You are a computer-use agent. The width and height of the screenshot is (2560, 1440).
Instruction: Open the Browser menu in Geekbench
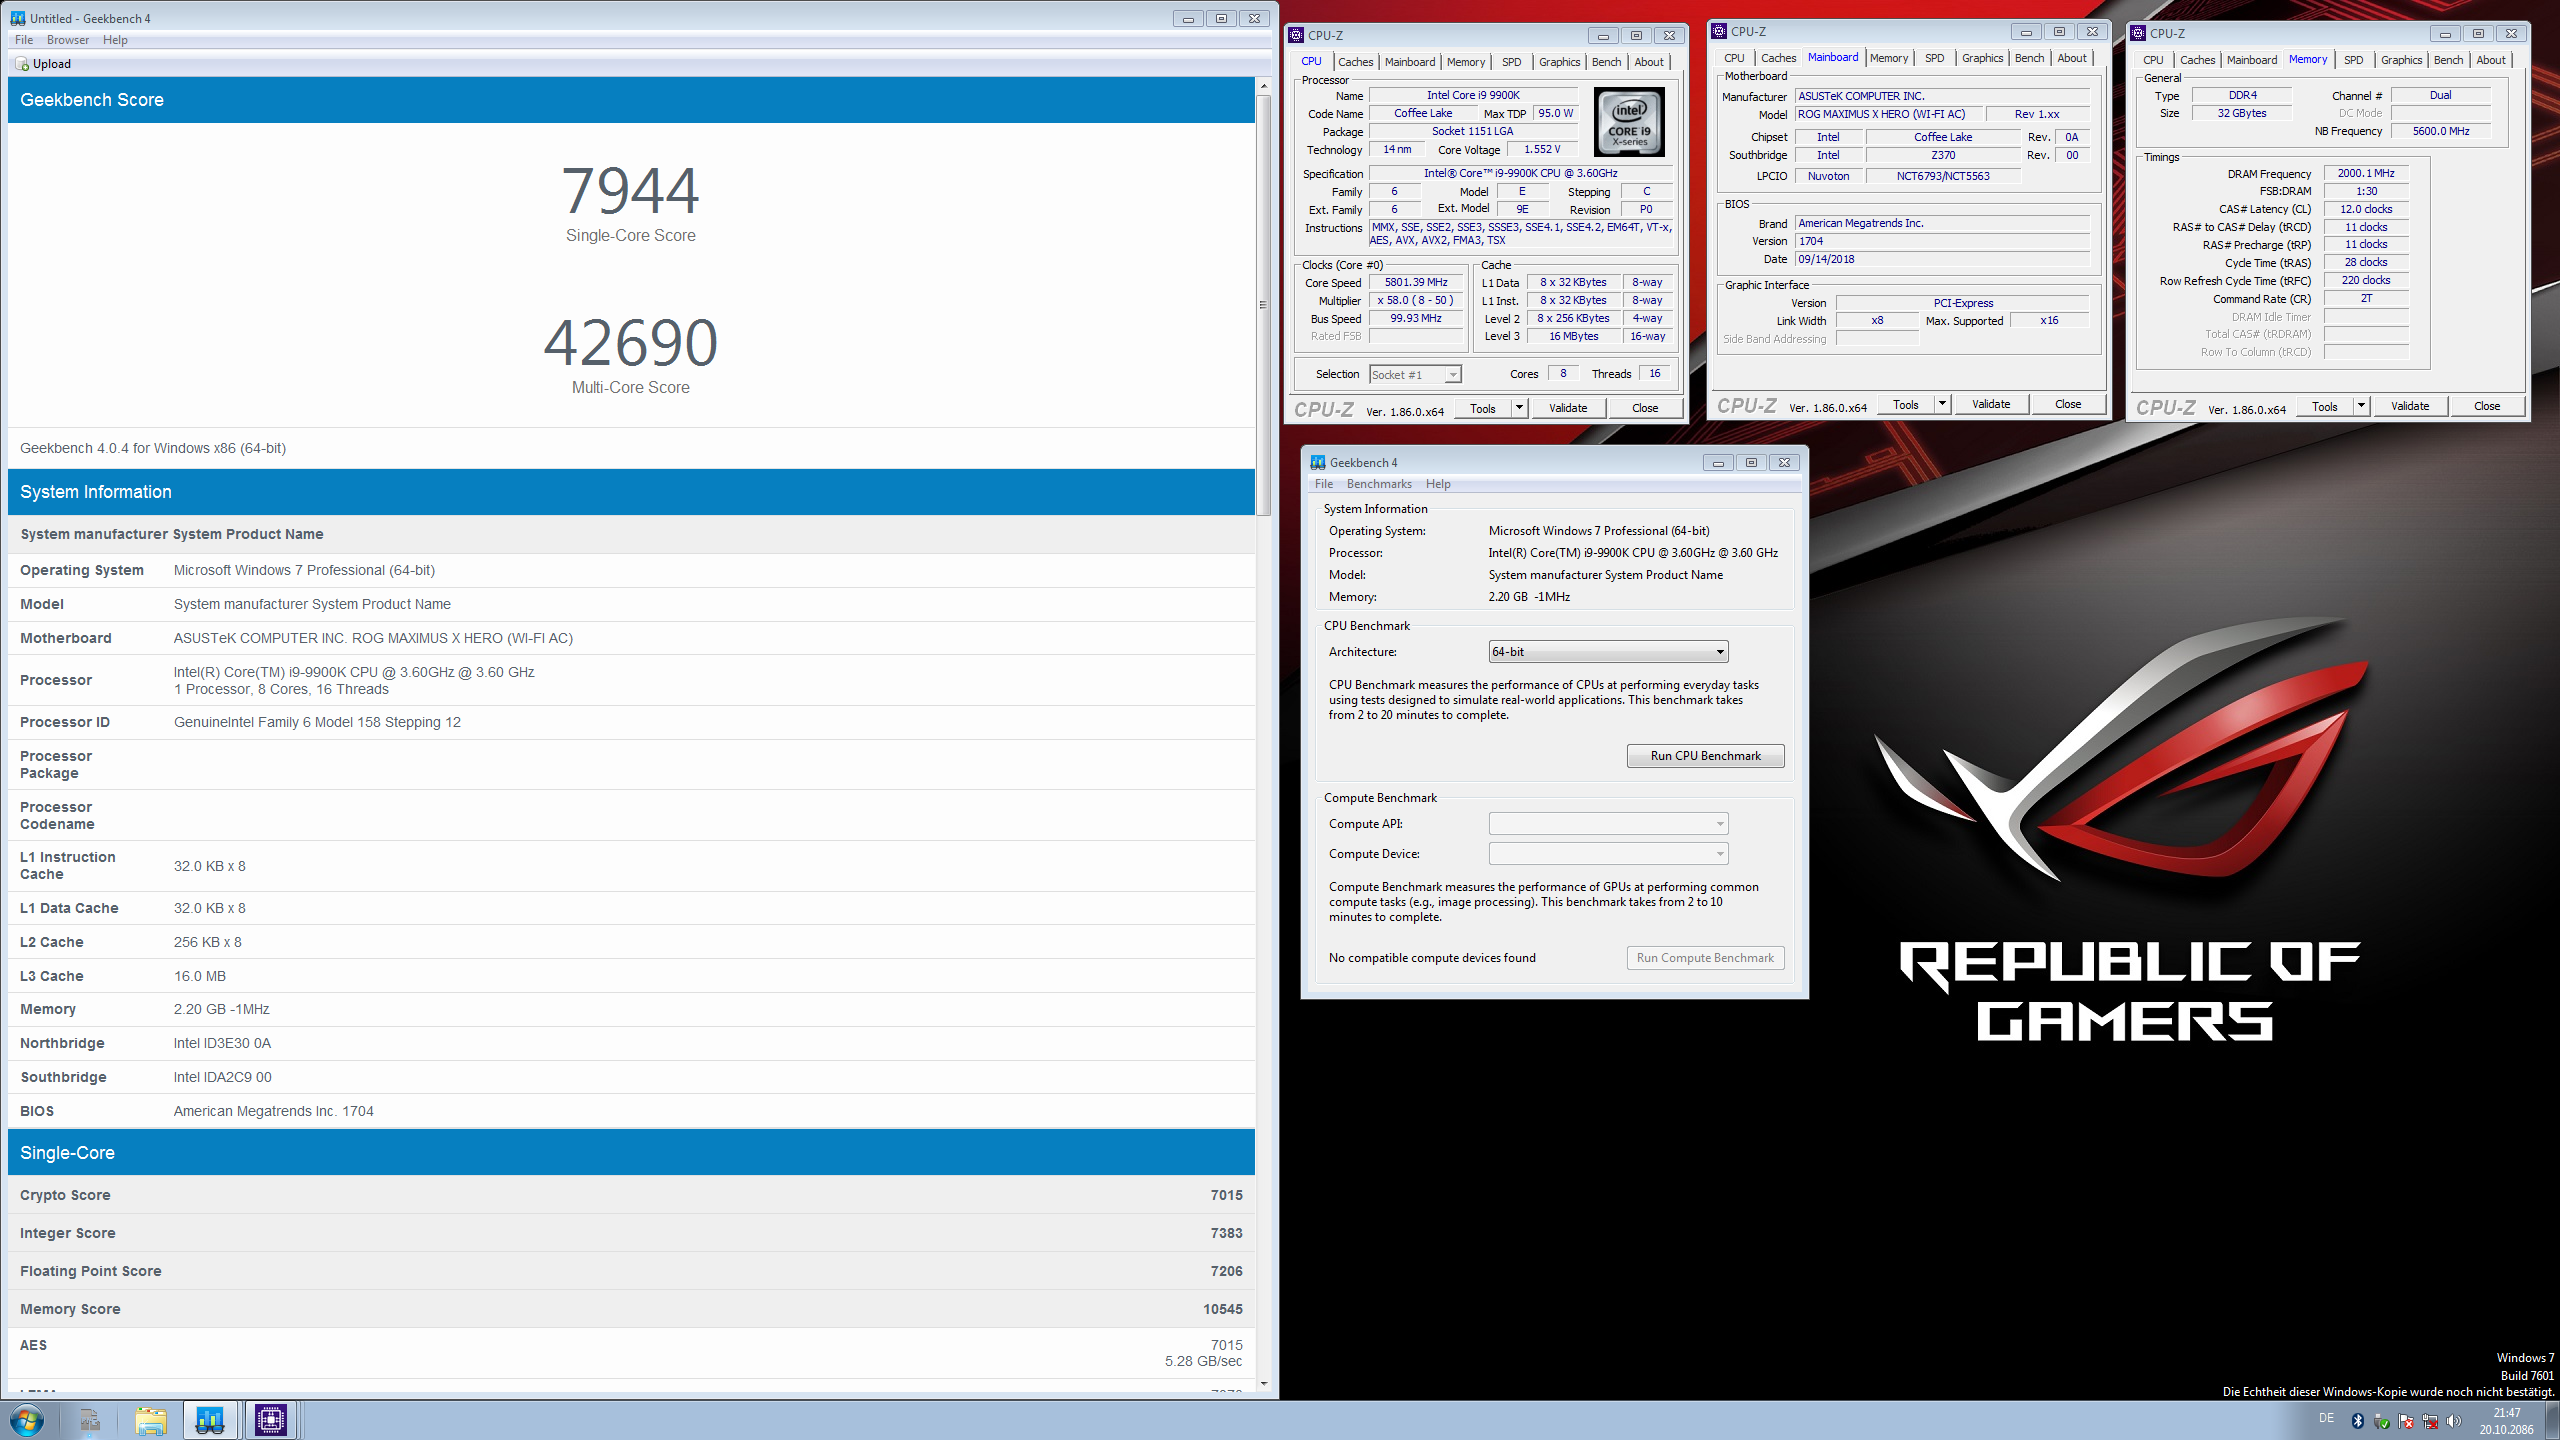(x=68, y=40)
